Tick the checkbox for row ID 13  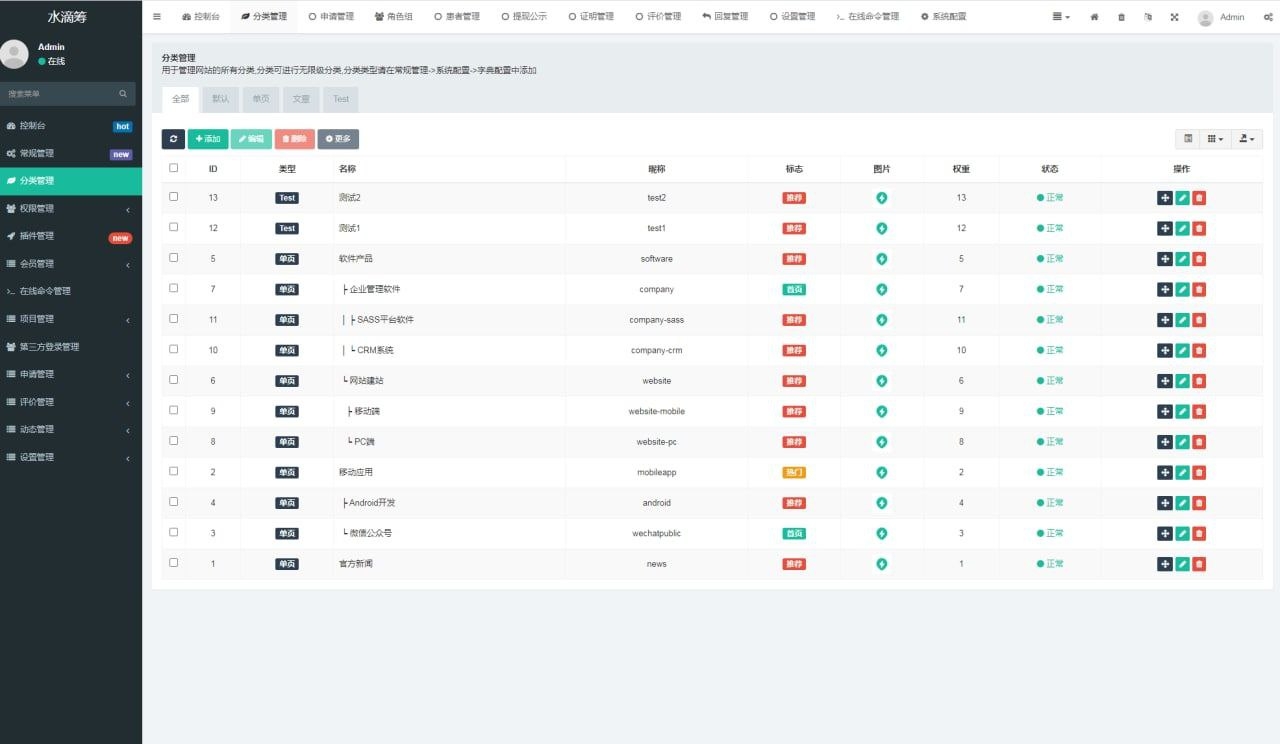[174, 197]
